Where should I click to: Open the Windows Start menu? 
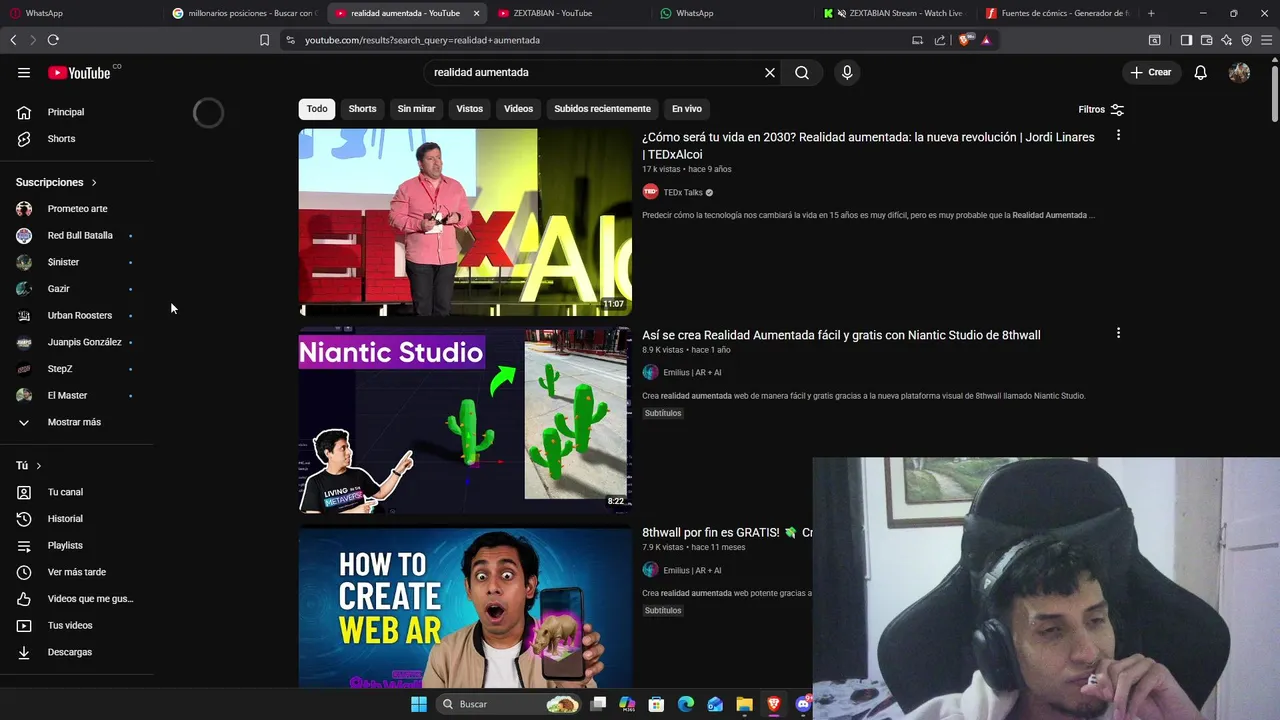click(x=419, y=704)
